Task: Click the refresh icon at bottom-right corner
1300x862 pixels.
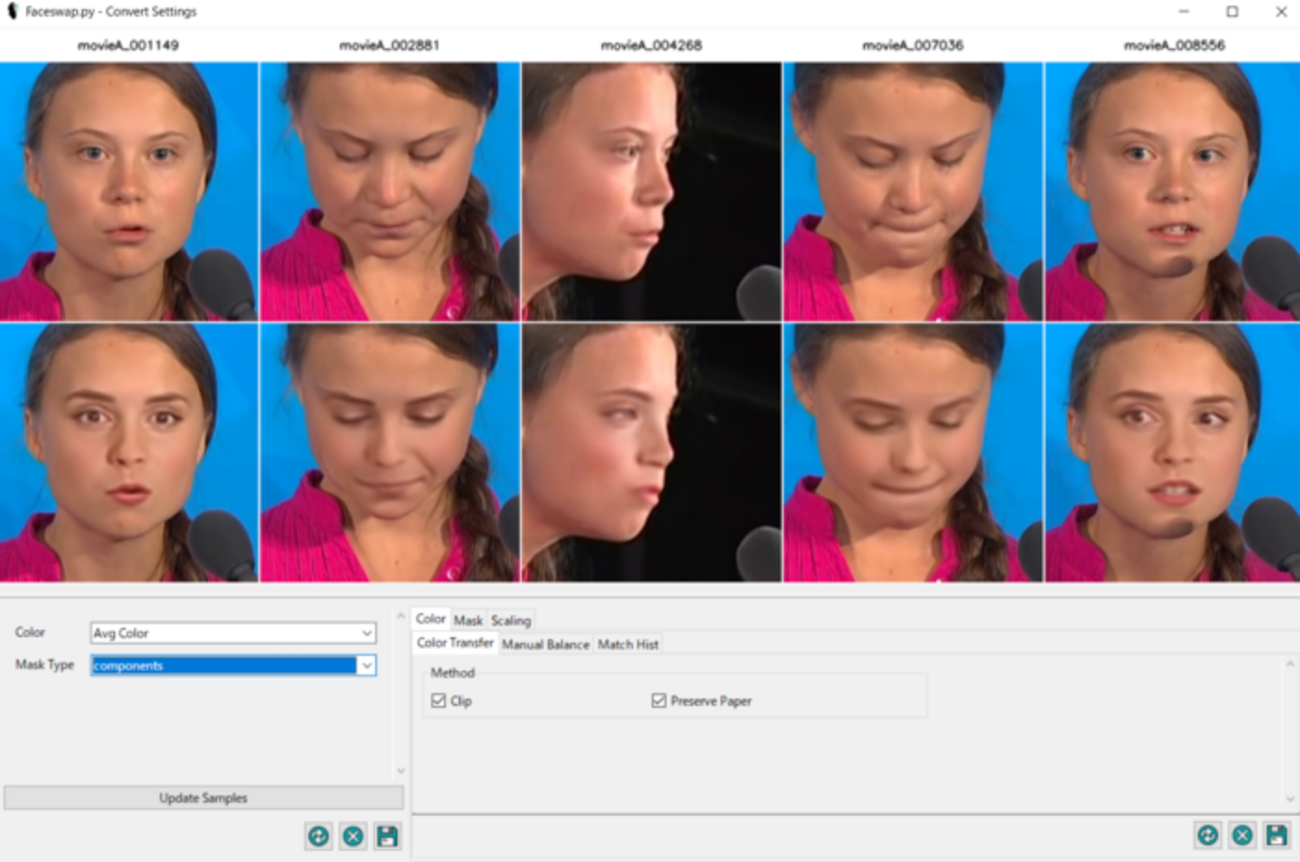Action: coord(1207,836)
